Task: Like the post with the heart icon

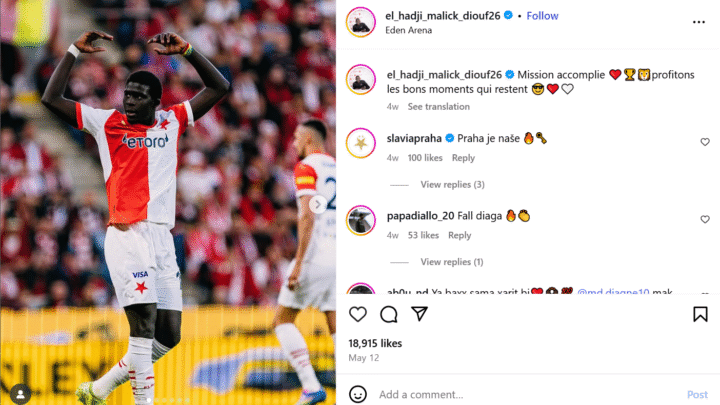Action: 358,315
